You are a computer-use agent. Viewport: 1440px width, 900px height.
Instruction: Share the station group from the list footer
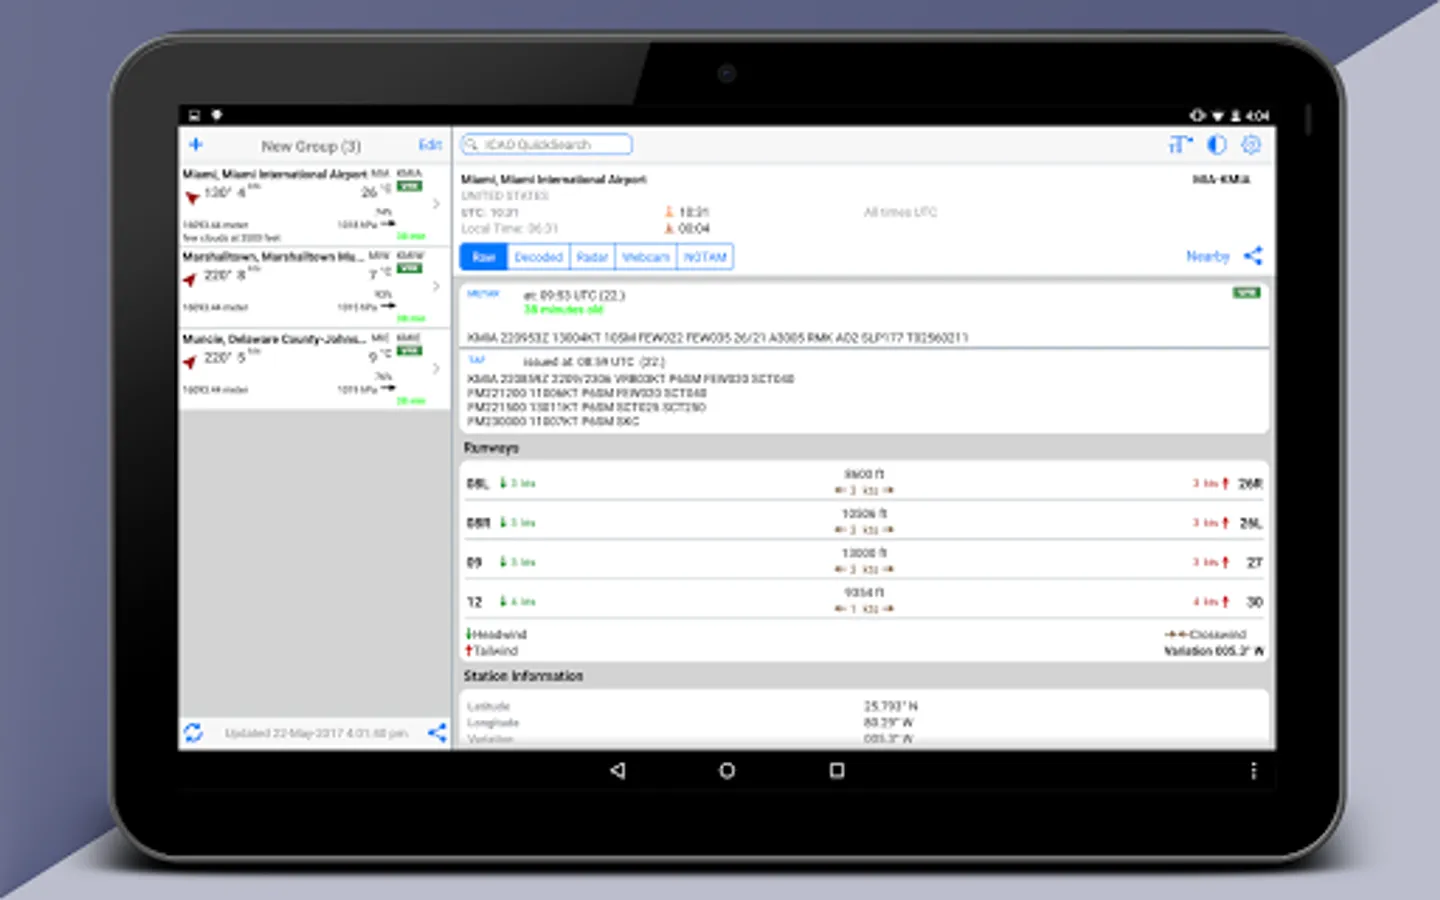click(x=437, y=733)
